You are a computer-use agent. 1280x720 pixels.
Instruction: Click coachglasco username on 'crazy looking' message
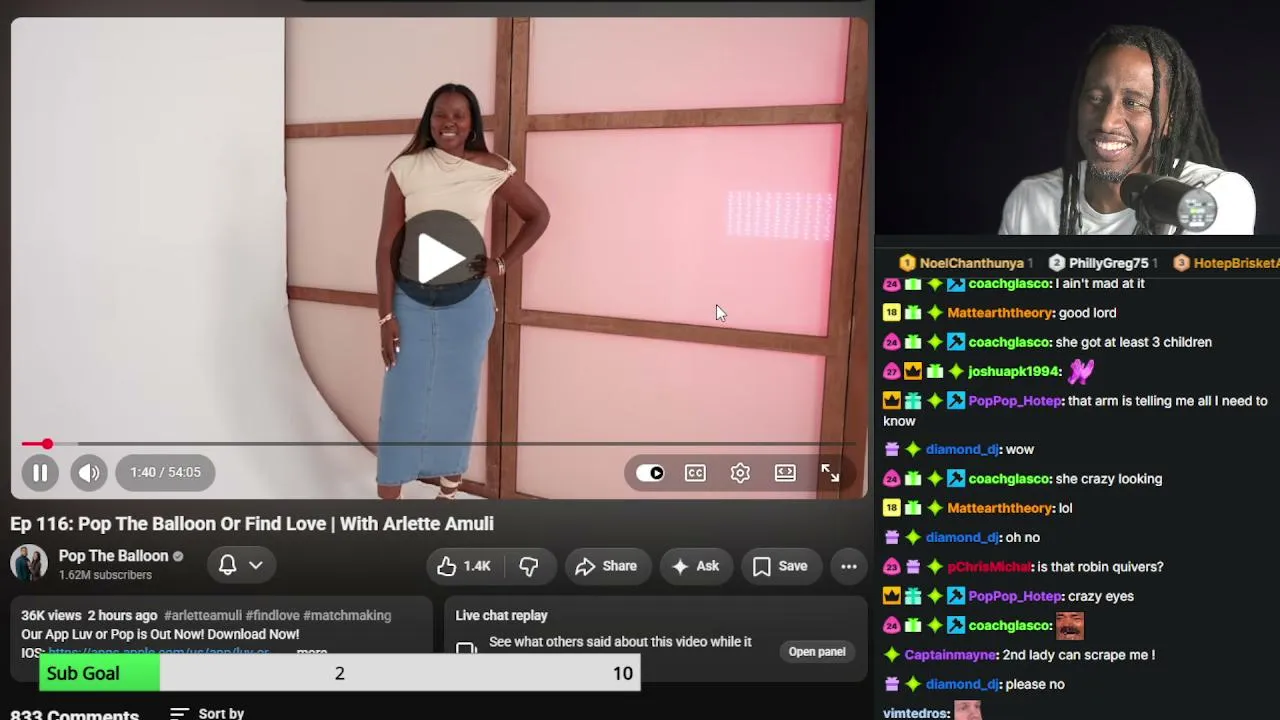pyautogui.click(x=1009, y=479)
